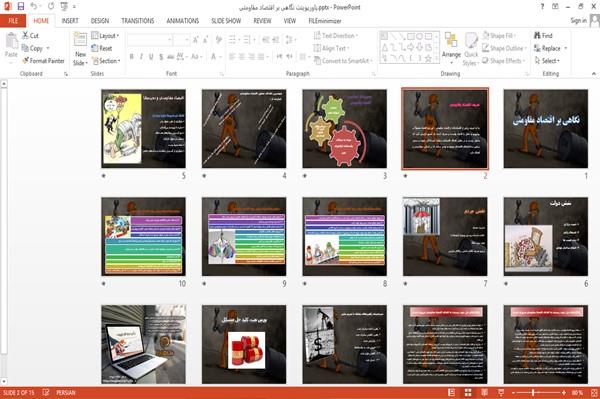Open the Layout dropdown
Screen dimensions: 600x399
(x=105, y=36)
